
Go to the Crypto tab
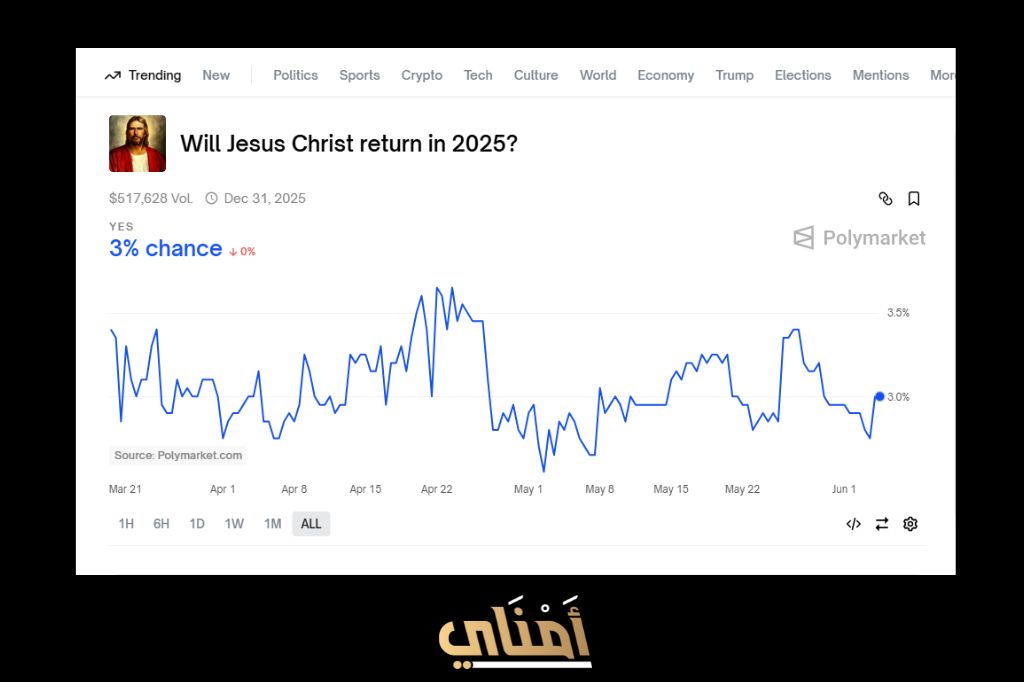tap(421, 75)
